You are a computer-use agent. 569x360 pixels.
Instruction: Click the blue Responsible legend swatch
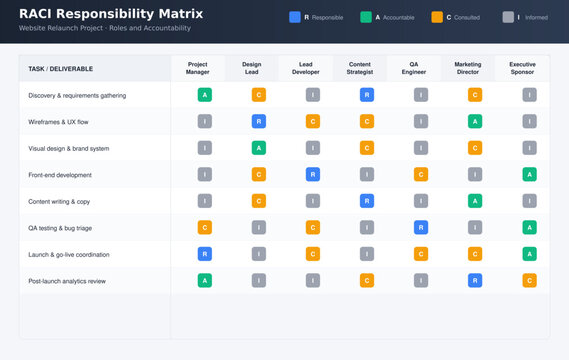click(x=295, y=17)
